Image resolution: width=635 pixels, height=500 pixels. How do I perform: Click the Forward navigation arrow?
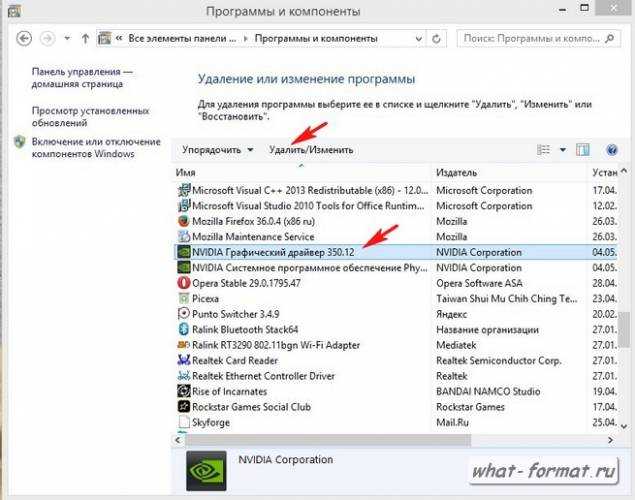point(47,39)
